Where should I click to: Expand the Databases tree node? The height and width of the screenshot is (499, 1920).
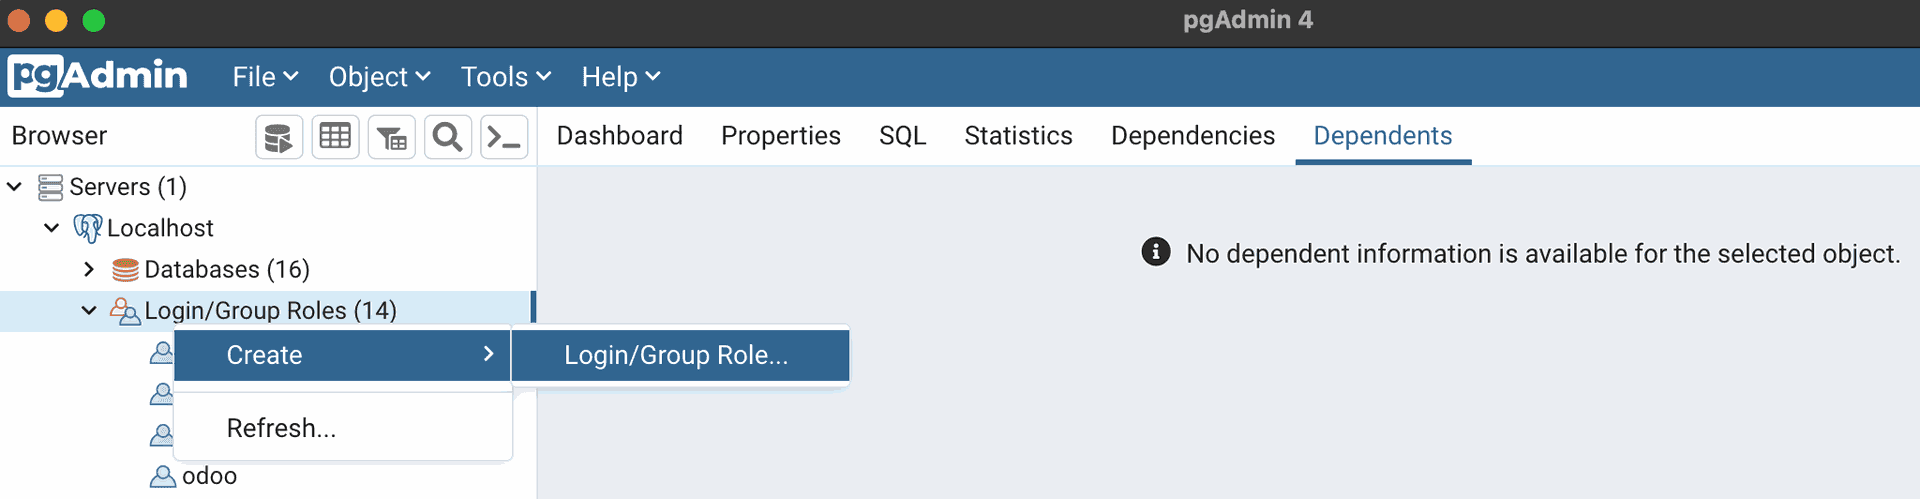tap(89, 270)
